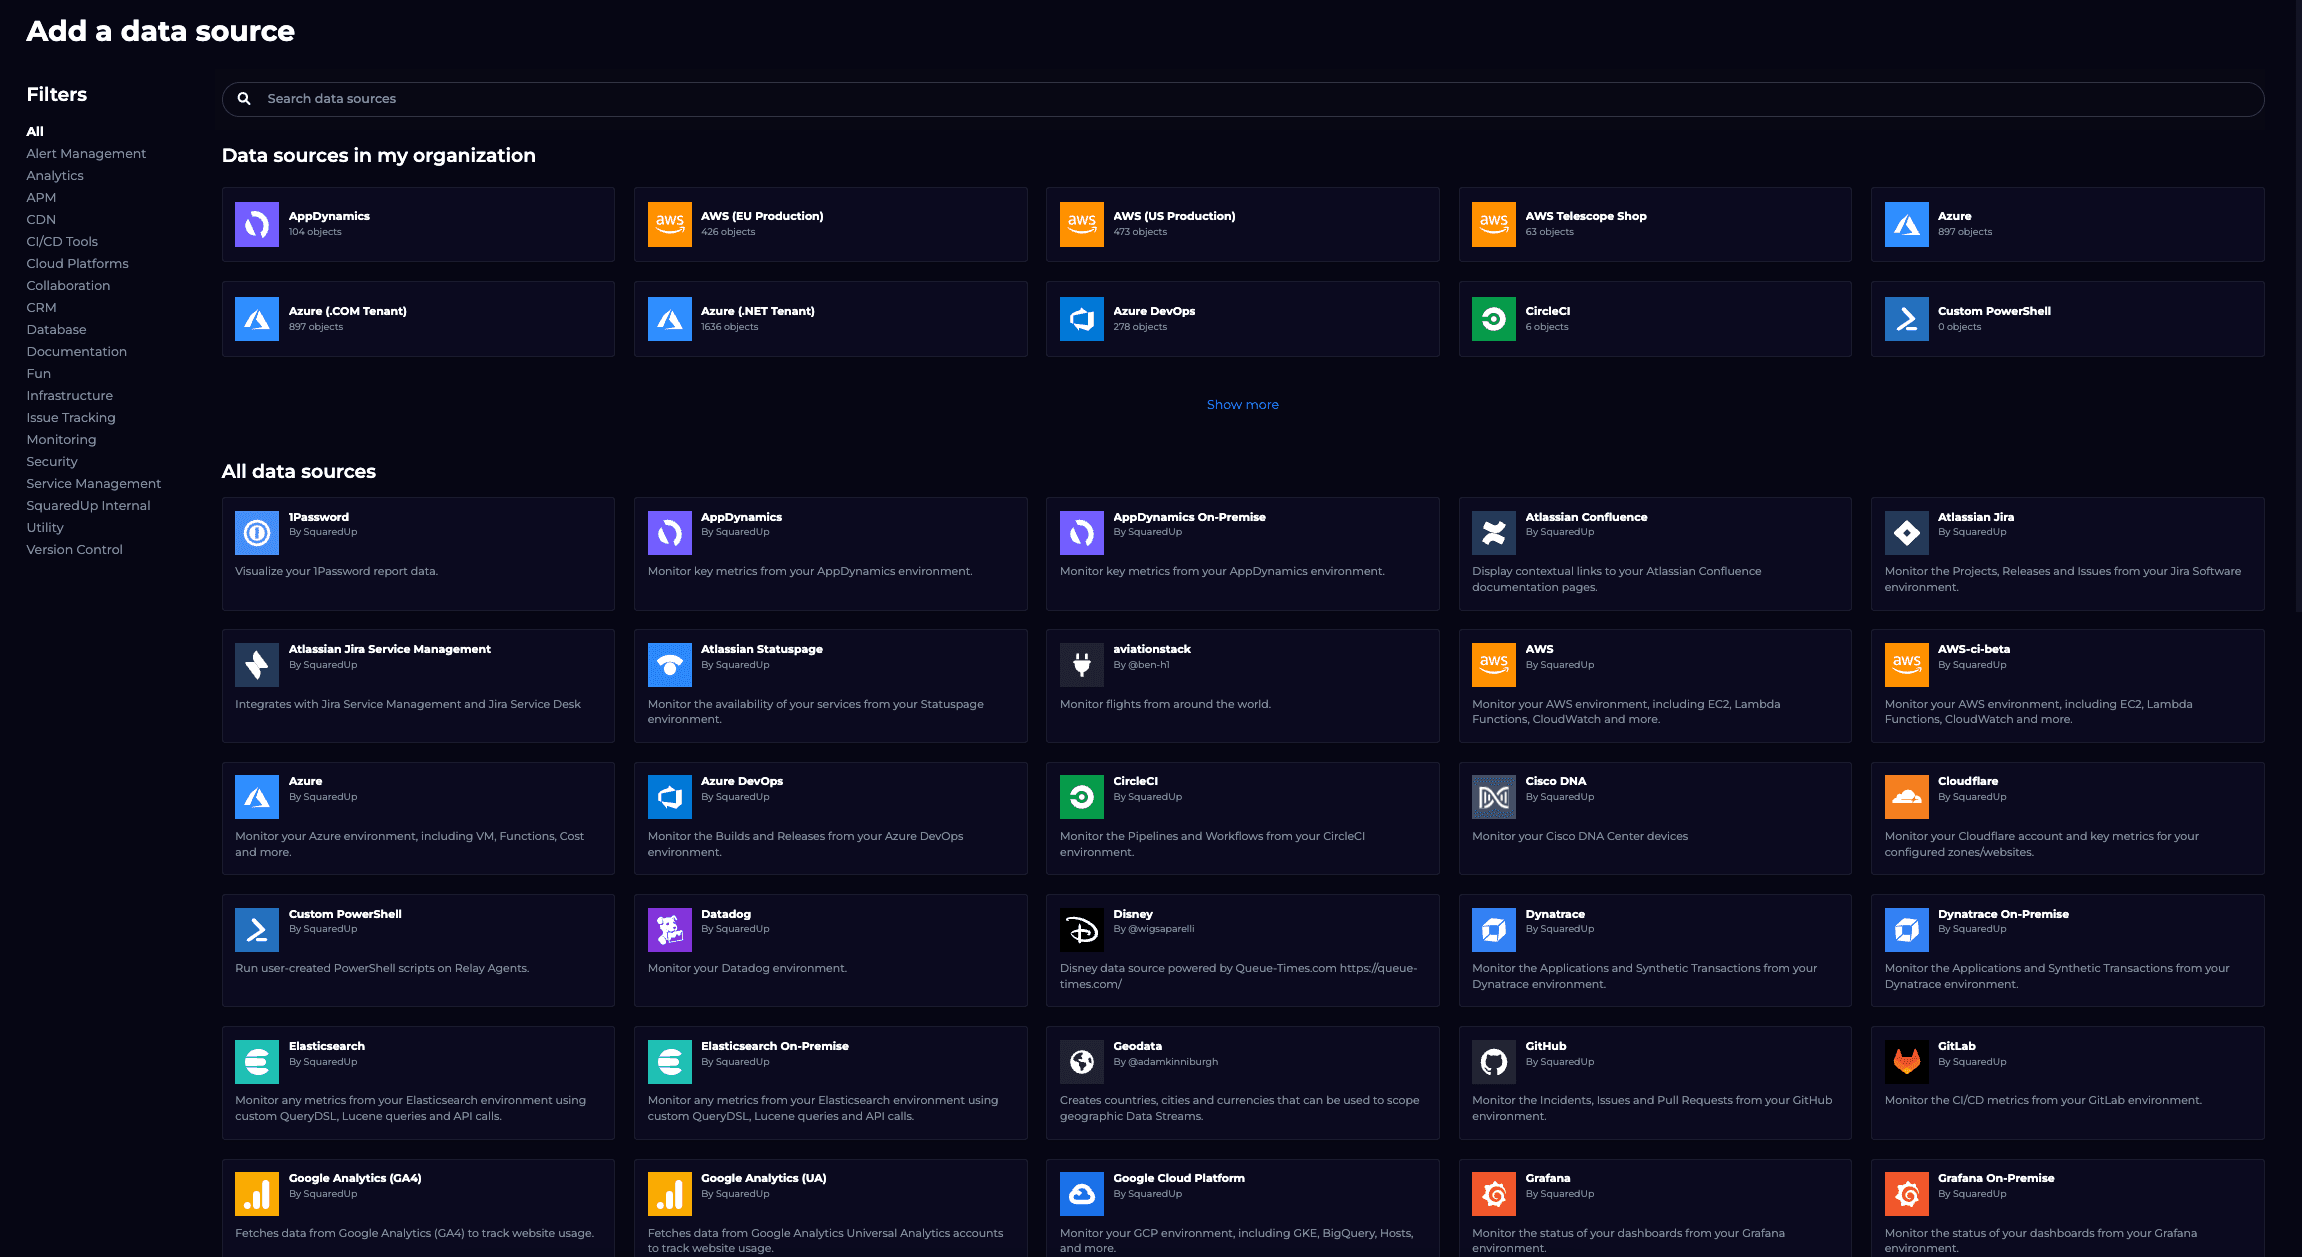2302x1257 pixels.
Task: Filter by Database category
Action: point(56,329)
